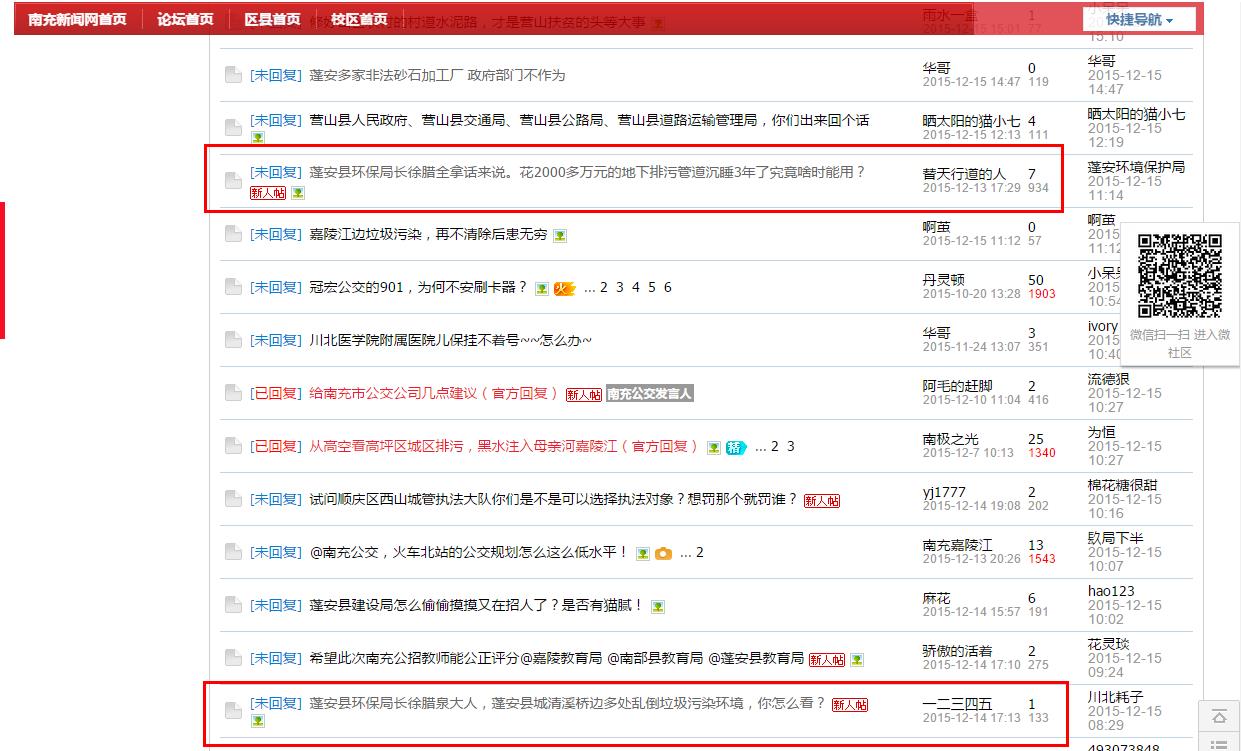Click the camera icon on 火车北站 thread
Screen dimensions: 1241x751
pos(663,553)
